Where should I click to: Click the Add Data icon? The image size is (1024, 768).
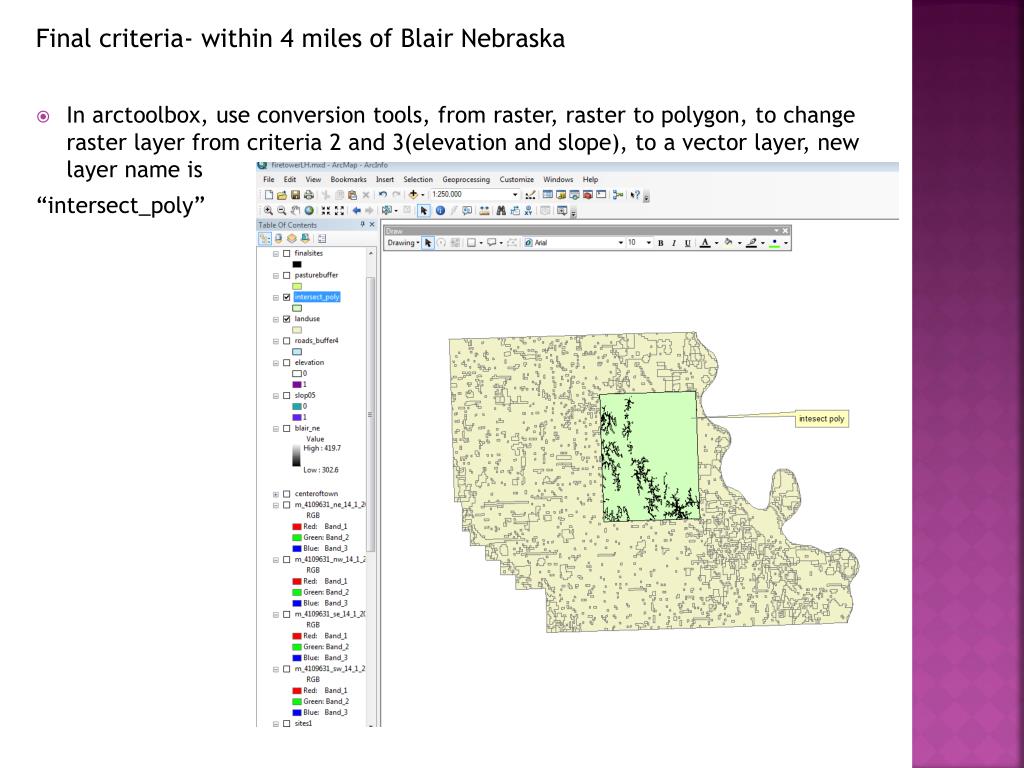[x=413, y=195]
